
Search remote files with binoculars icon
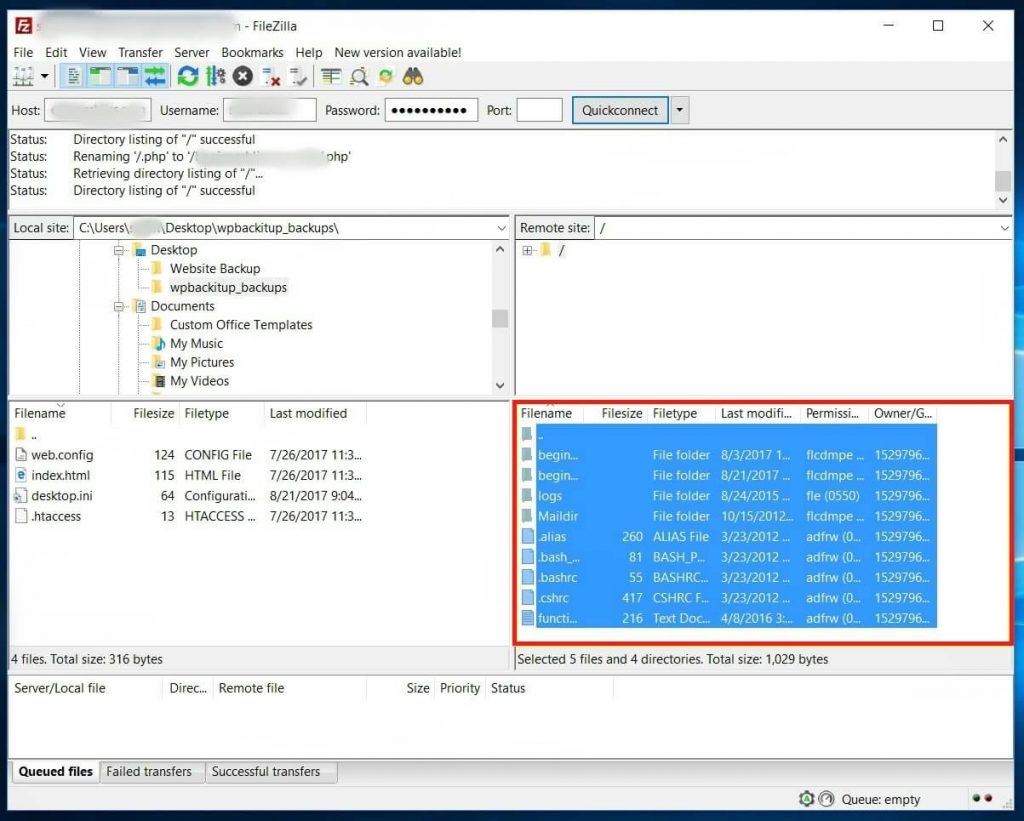[413, 77]
